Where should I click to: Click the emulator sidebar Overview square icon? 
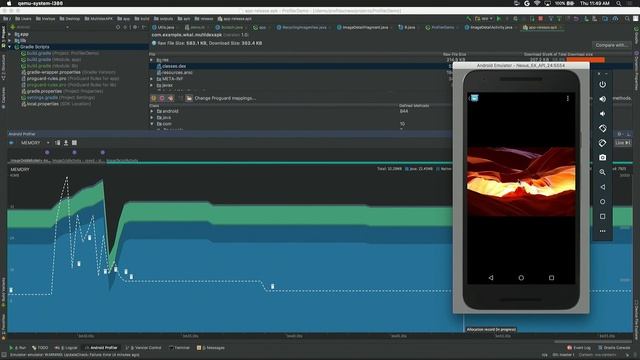click(x=602, y=216)
